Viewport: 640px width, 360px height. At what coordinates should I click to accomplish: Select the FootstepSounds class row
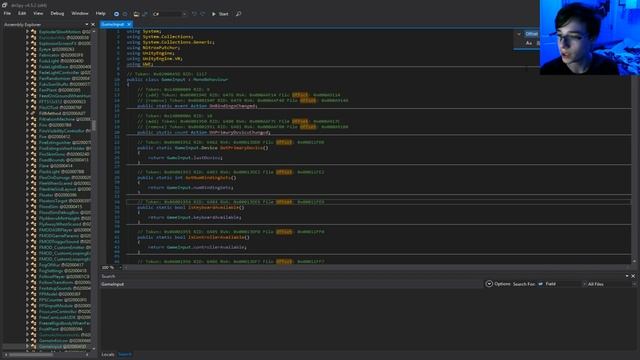pyautogui.click(x=64, y=288)
